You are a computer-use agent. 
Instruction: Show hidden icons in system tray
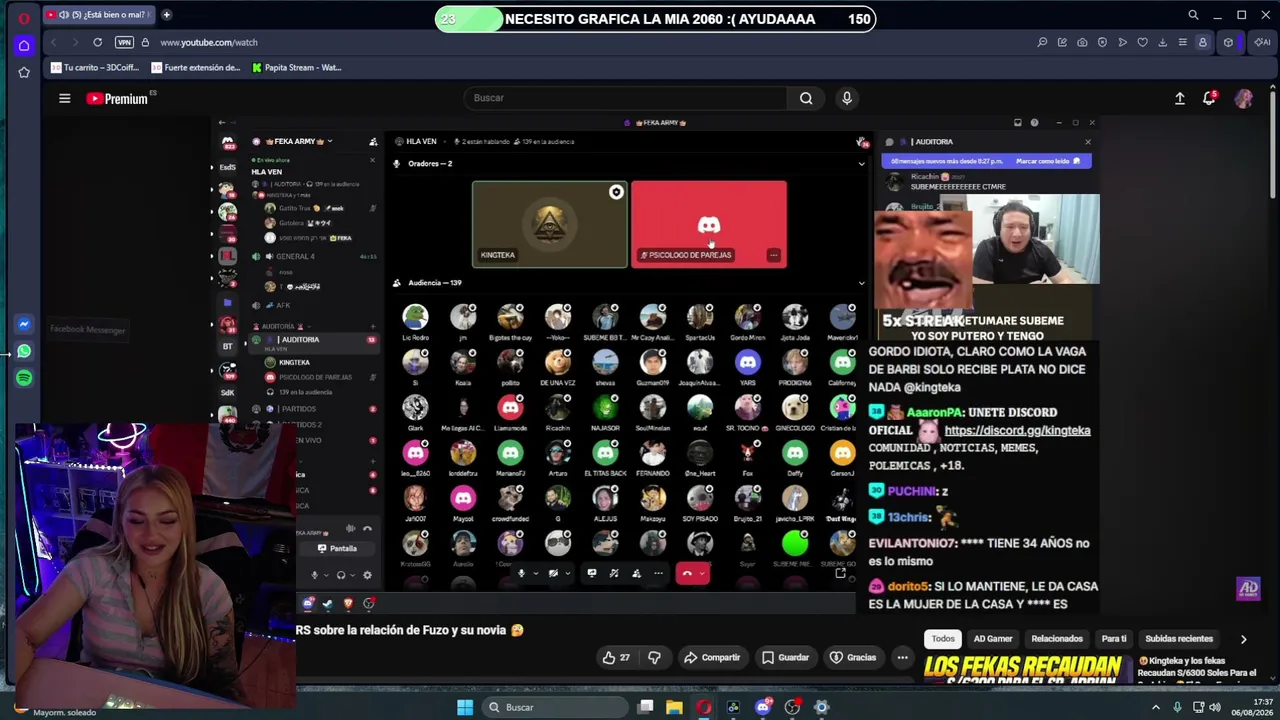1156,707
